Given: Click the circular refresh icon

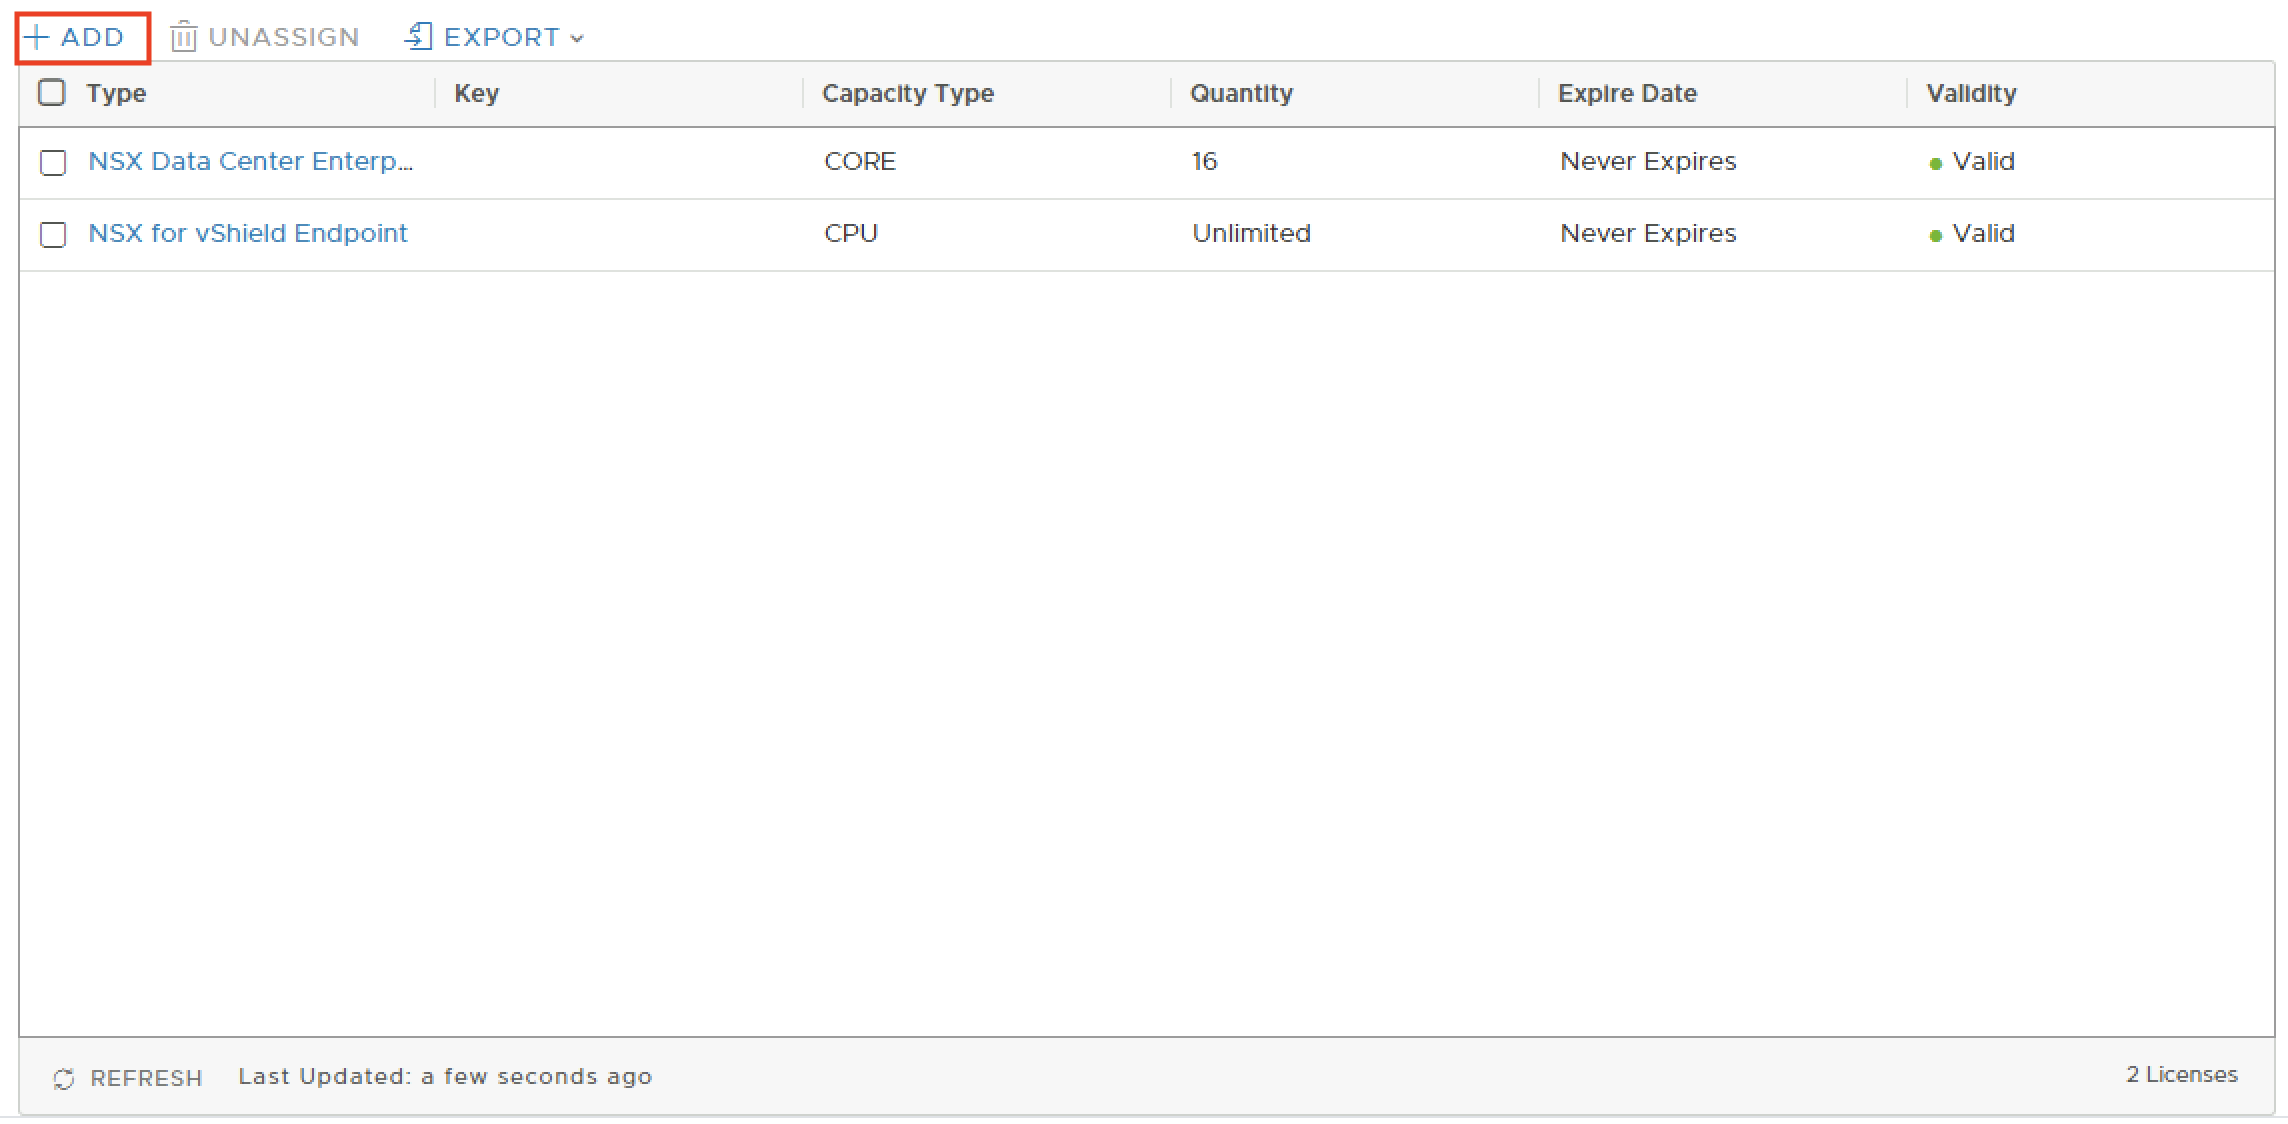Looking at the screenshot, I should (64, 1079).
